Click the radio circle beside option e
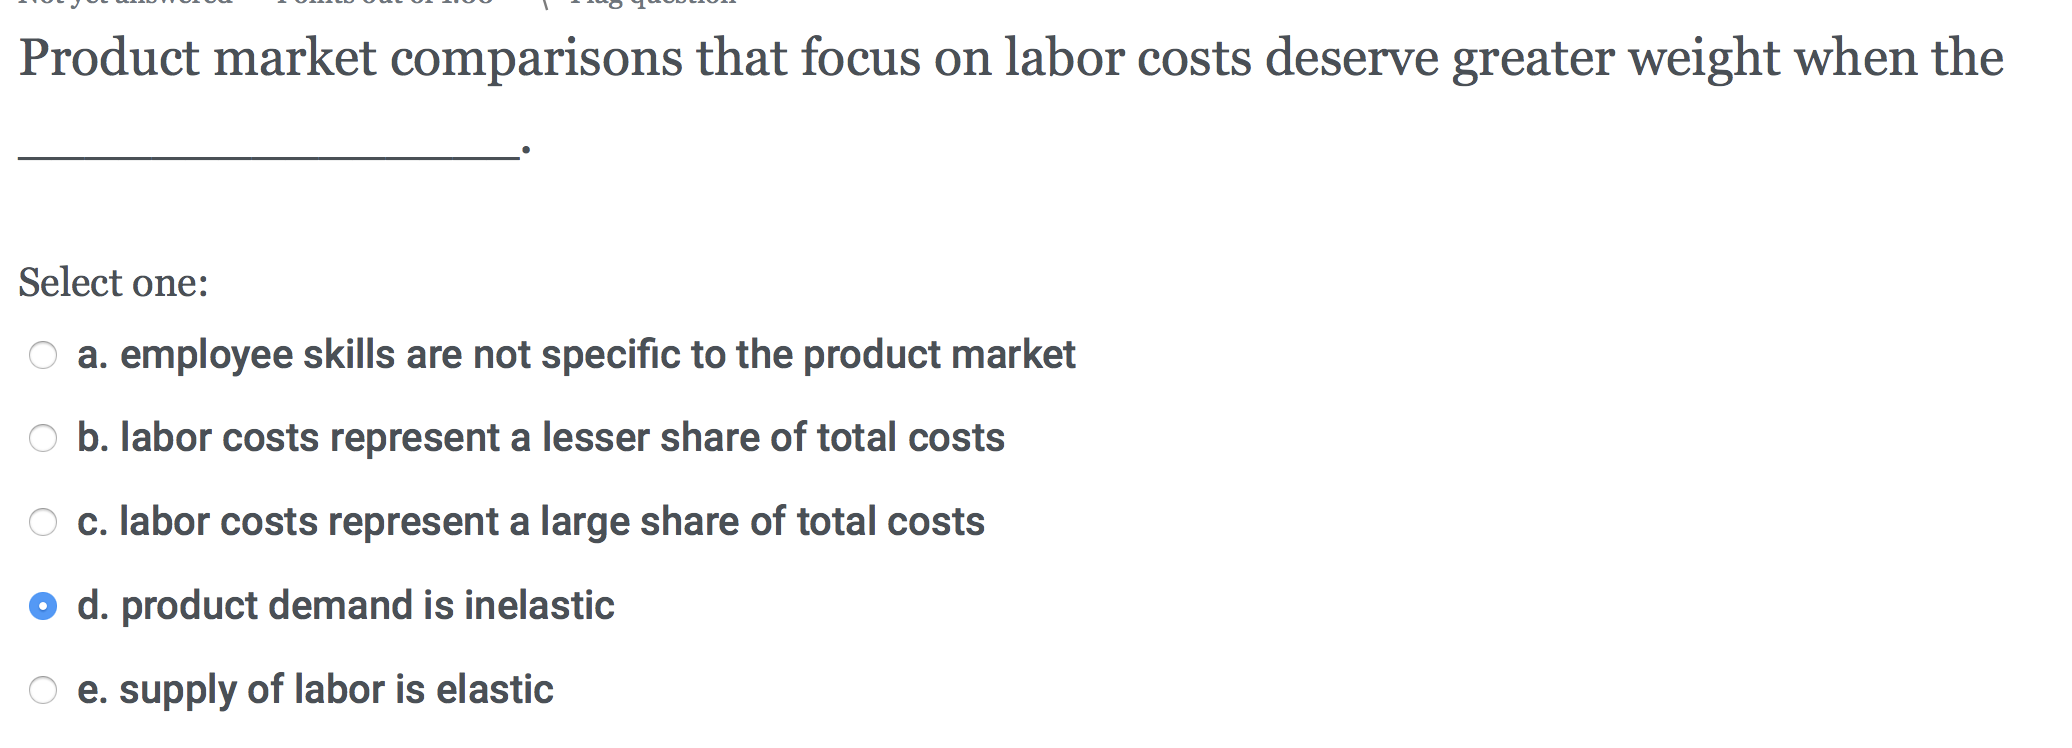This screenshot has height=748, width=2072. pos(42,690)
